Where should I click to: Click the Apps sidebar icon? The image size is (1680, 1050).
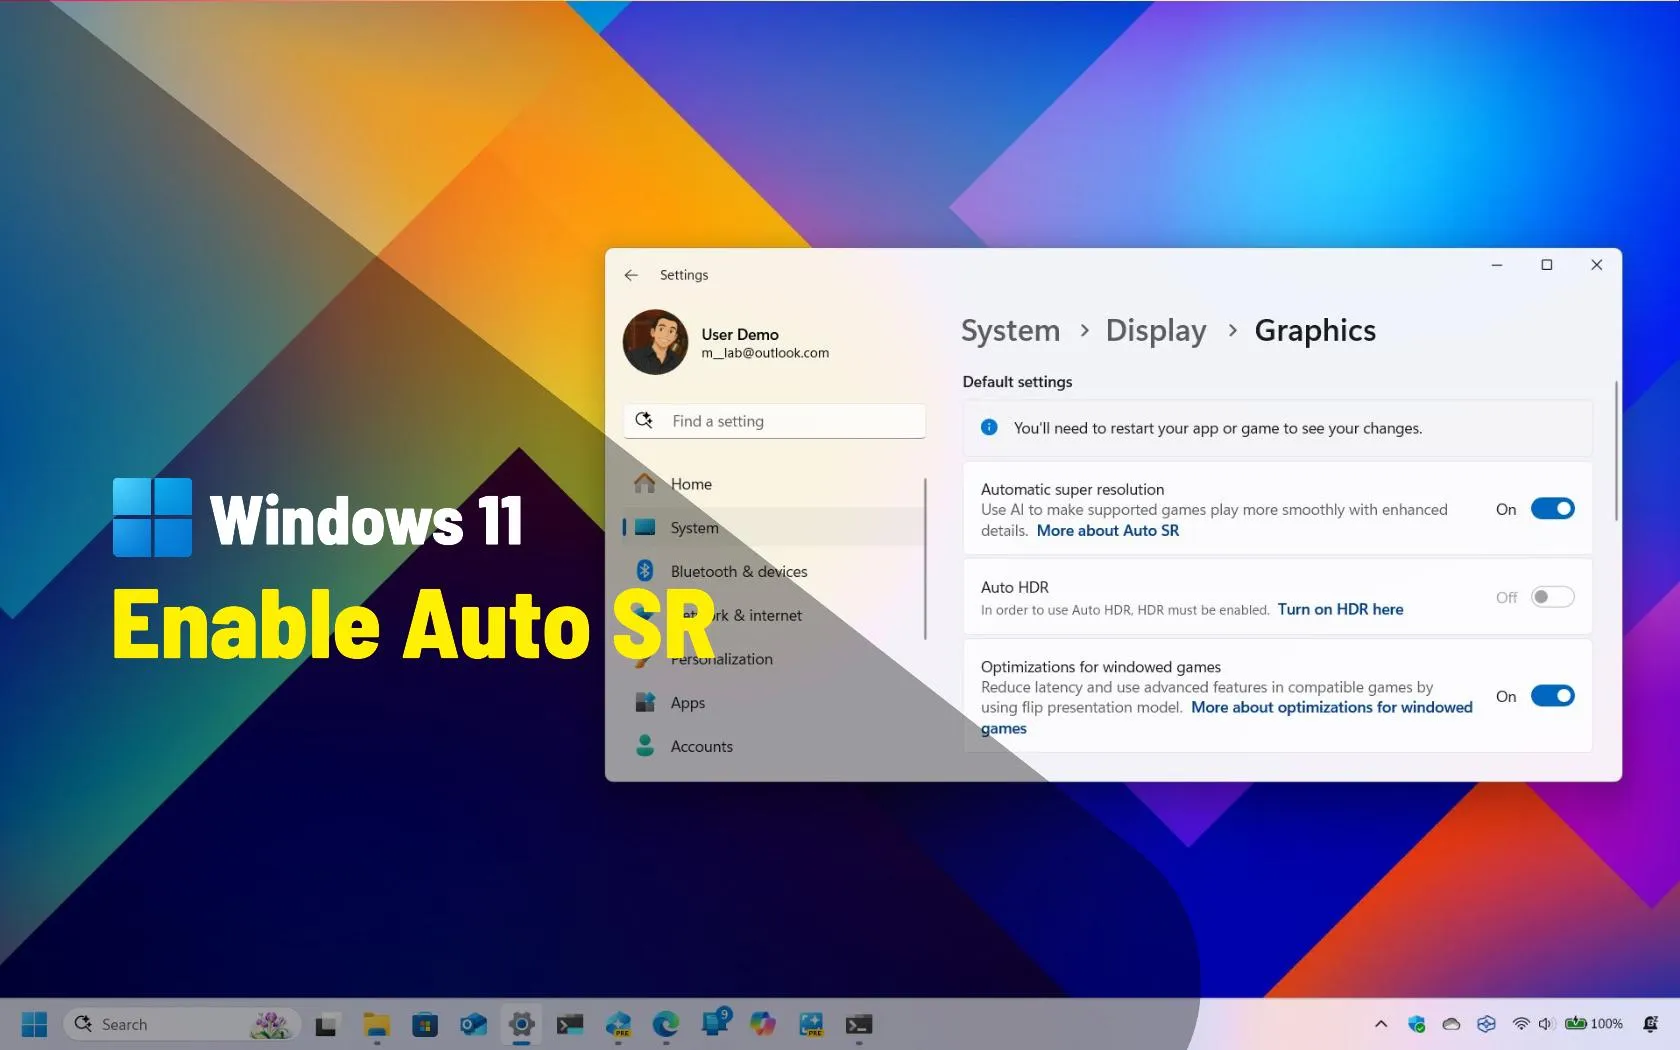click(645, 702)
